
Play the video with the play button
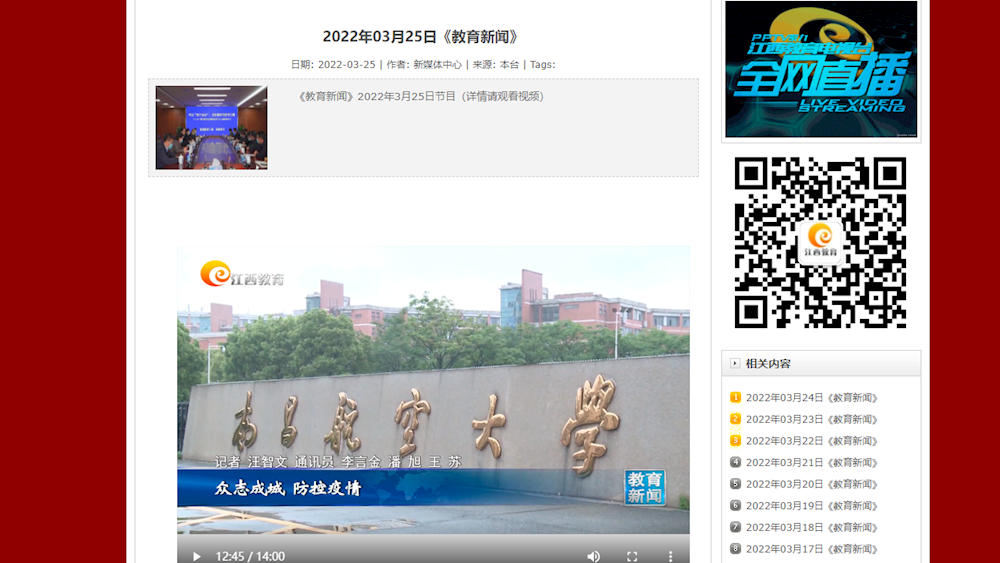point(197,556)
